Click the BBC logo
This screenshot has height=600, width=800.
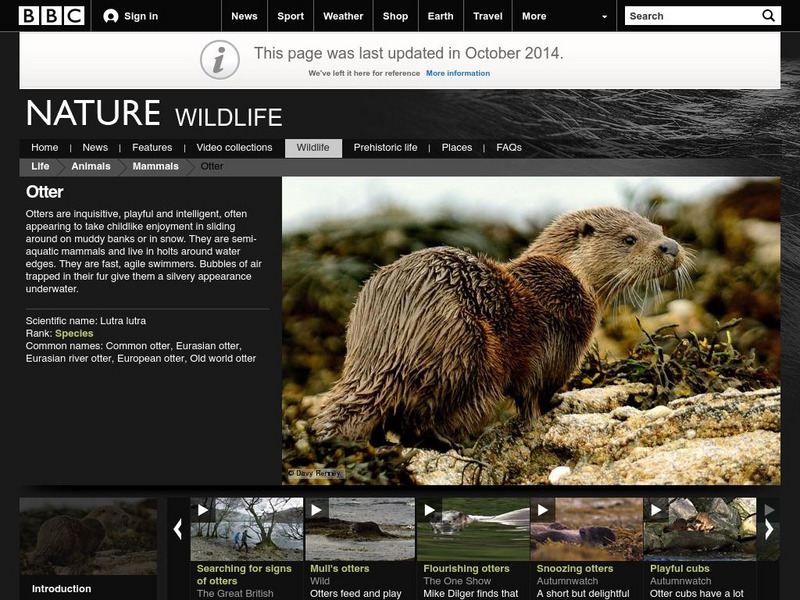pyautogui.click(x=50, y=16)
